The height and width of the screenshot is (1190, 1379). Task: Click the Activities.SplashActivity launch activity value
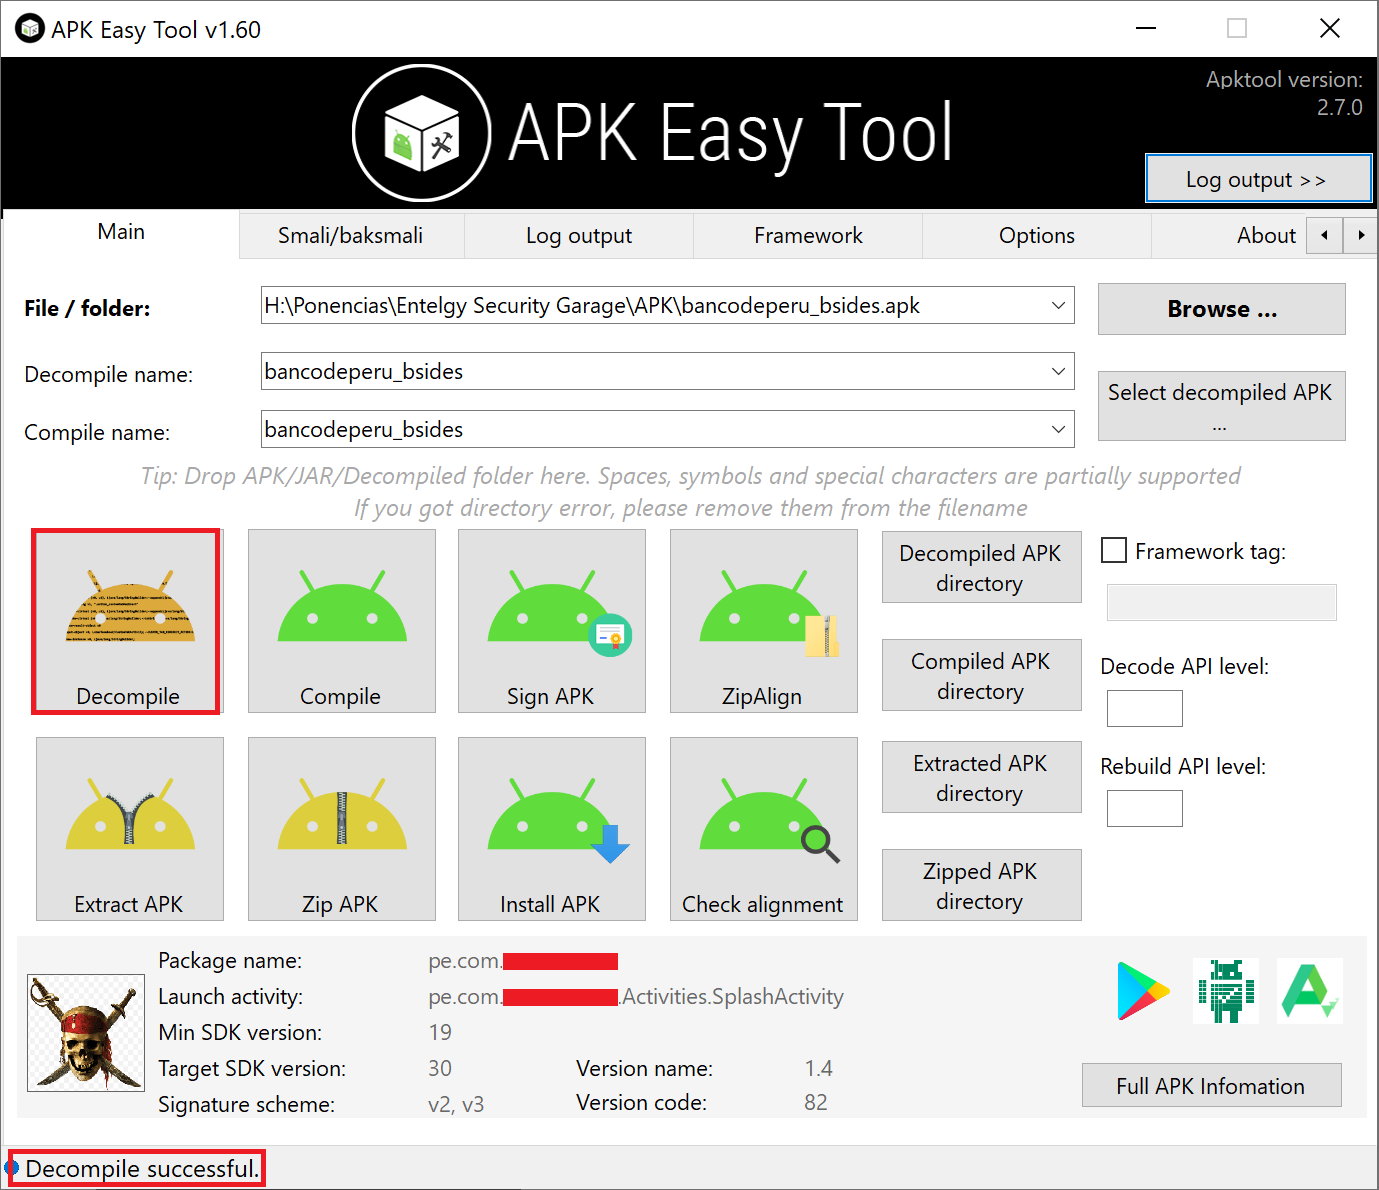coord(733,996)
